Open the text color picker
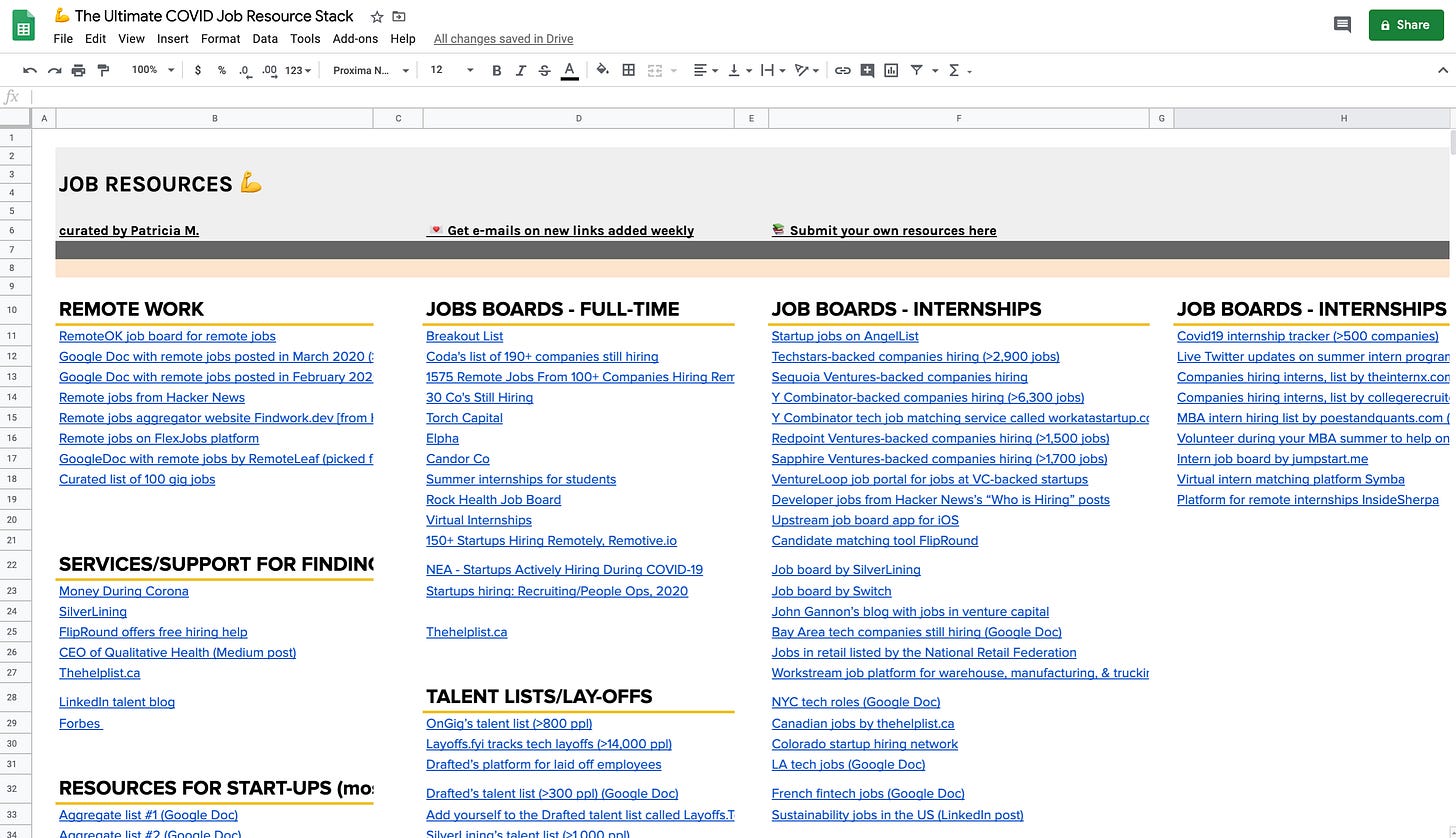Viewport: 1456px width, 838px height. [x=569, y=70]
